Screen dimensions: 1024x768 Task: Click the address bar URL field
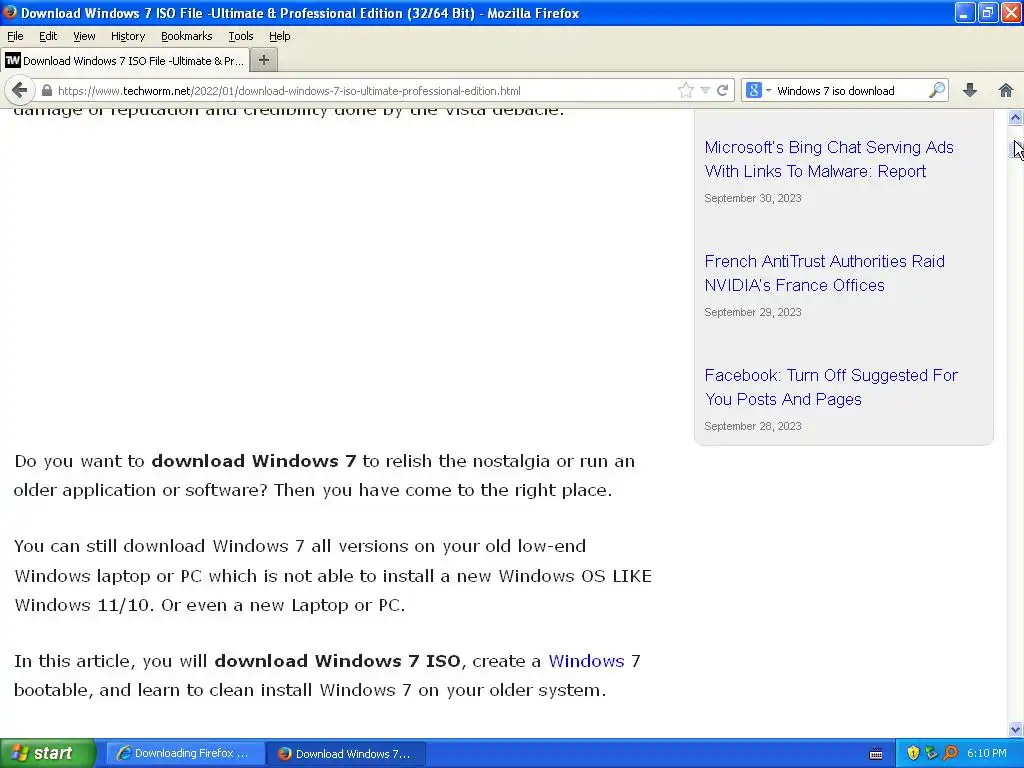coord(364,91)
